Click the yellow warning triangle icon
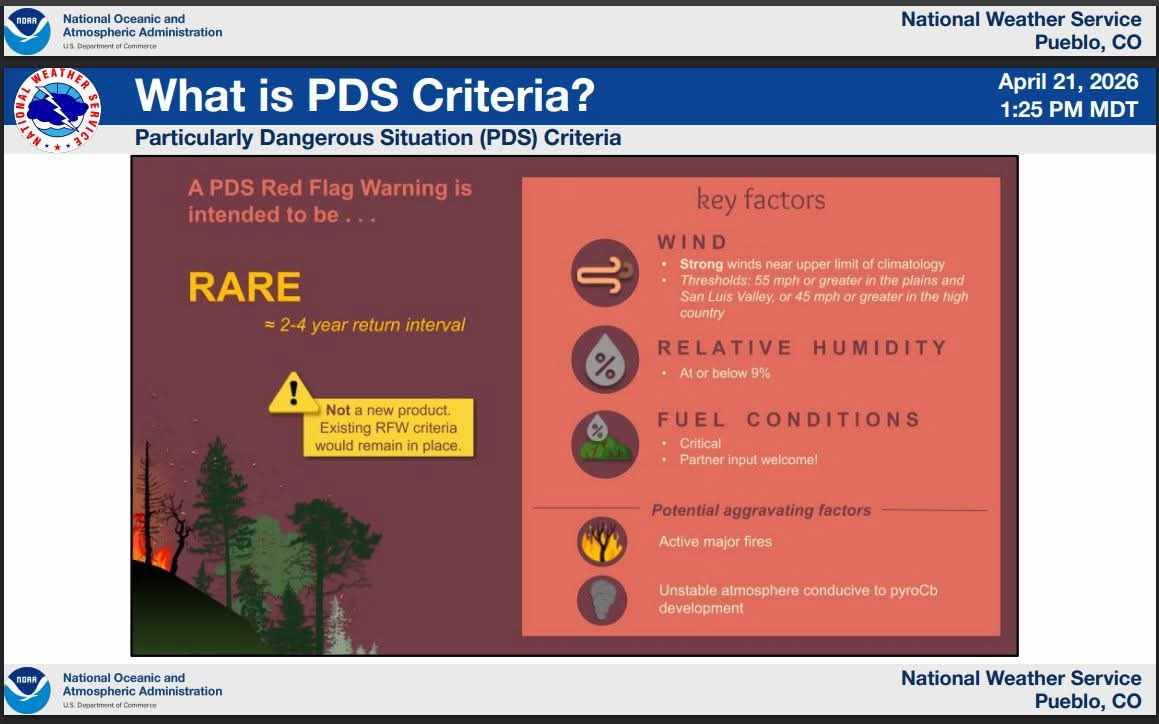Viewport: 1159px width, 724px height. [294, 390]
